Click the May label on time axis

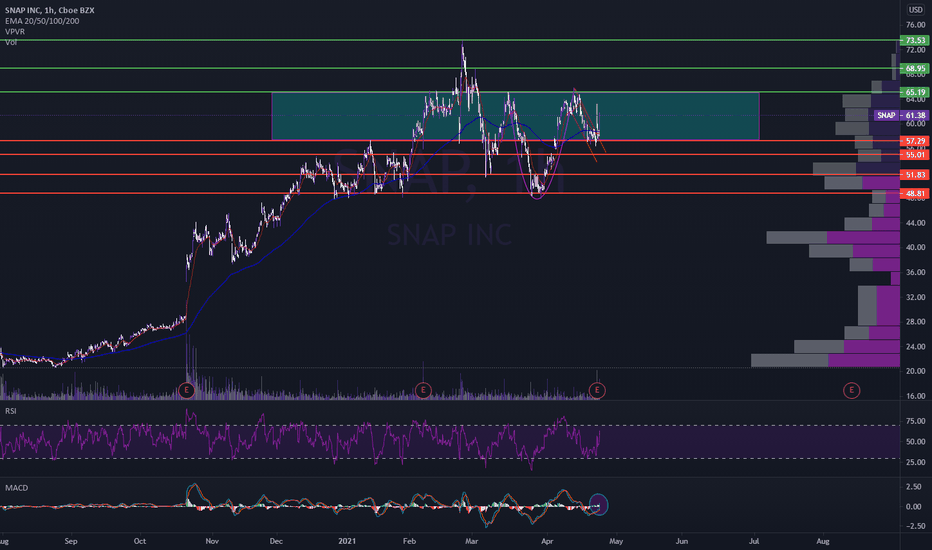click(x=616, y=541)
